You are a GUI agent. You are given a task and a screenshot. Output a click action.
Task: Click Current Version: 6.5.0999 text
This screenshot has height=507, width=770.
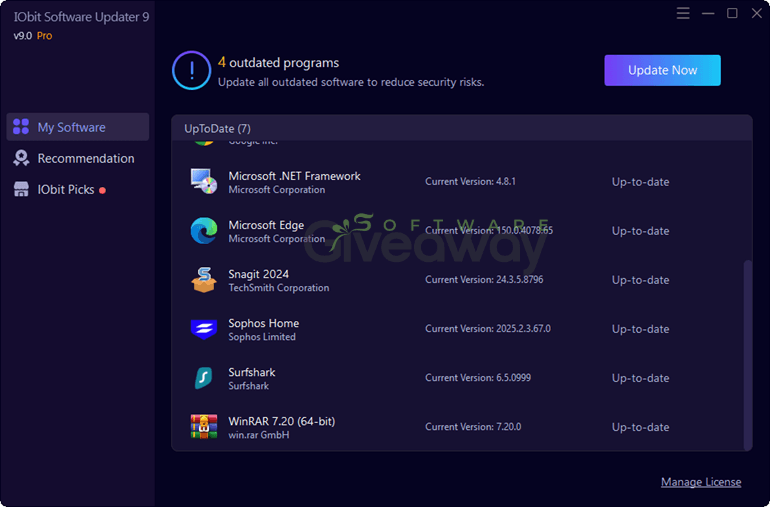coord(478,378)
